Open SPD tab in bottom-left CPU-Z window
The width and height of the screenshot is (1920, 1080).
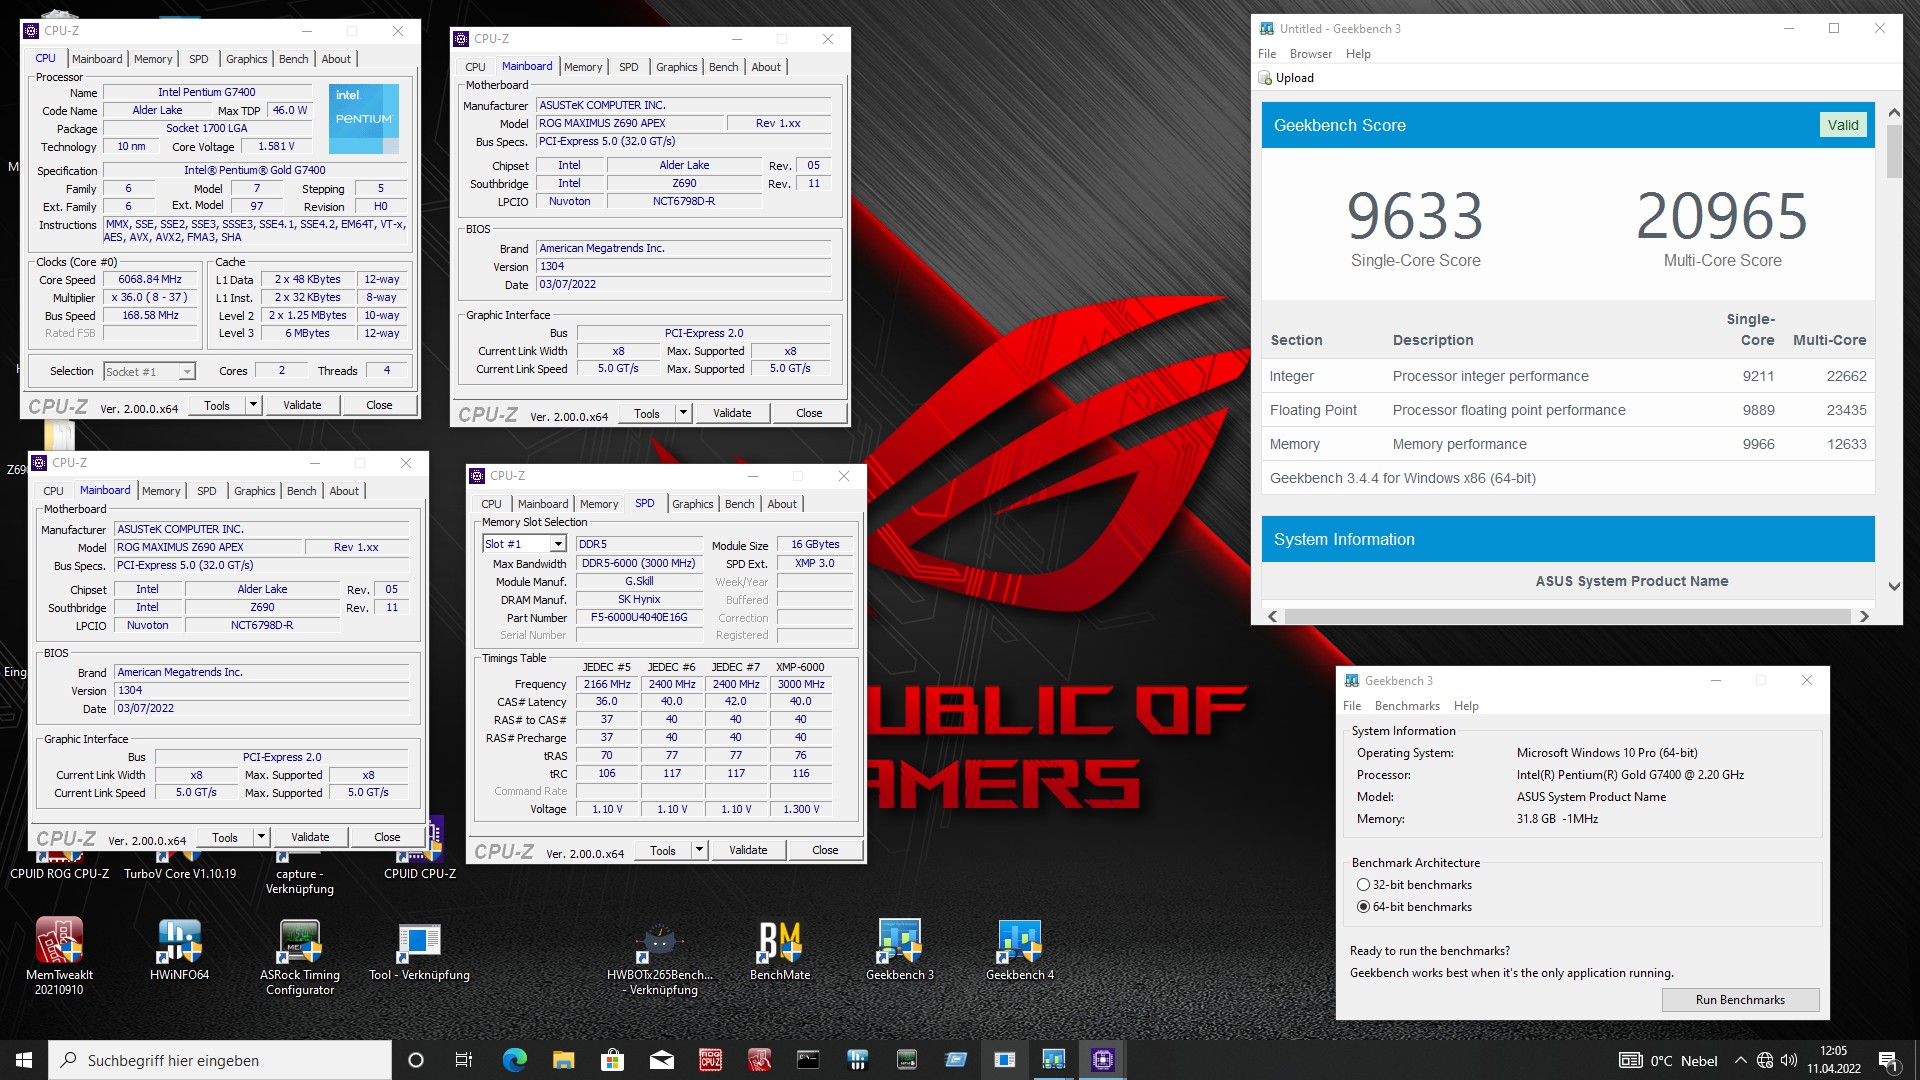pos(206,491)
